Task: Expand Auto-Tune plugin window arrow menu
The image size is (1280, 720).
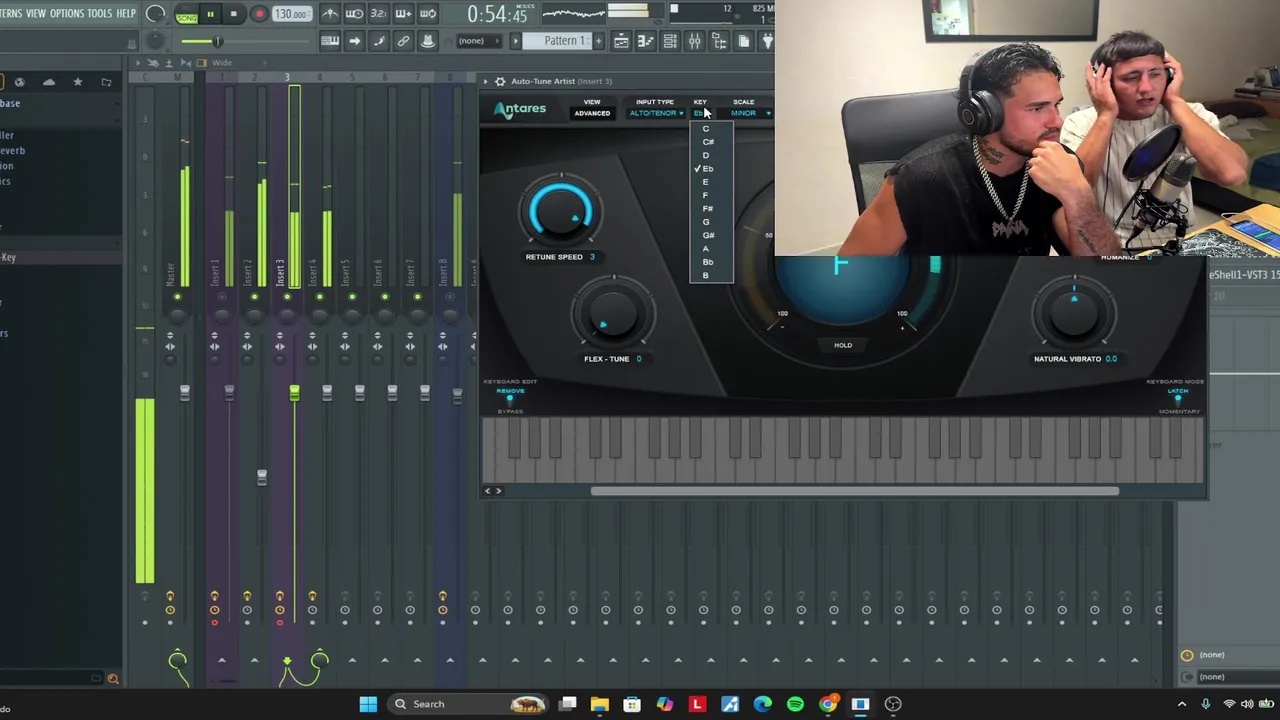Action: tap(486, 81)
